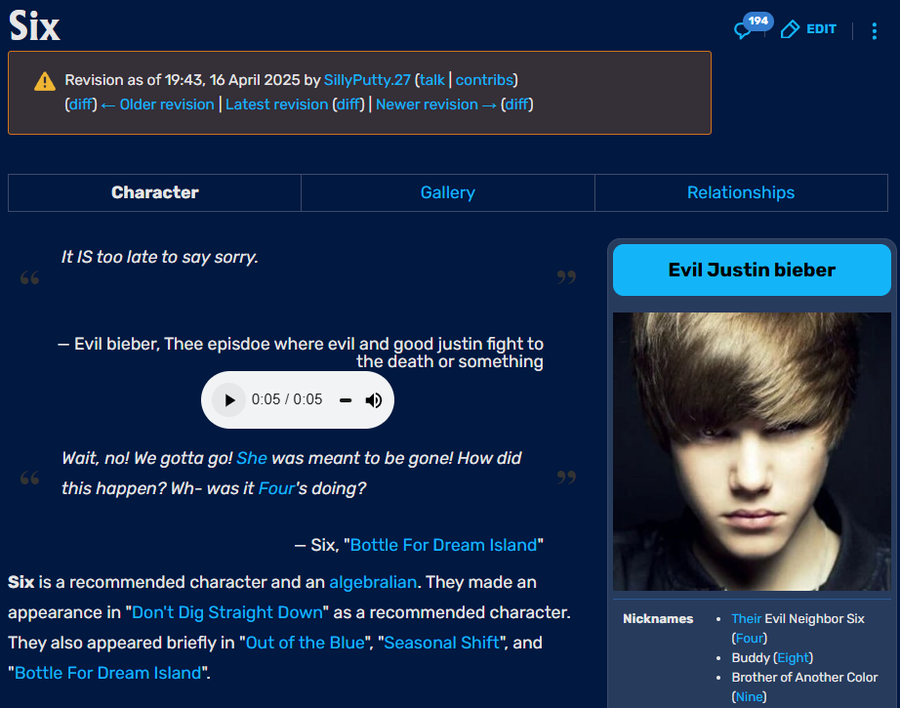Go to the Newer revision
This screenshot has height=708, width=900.
click(x=436, y=105)
